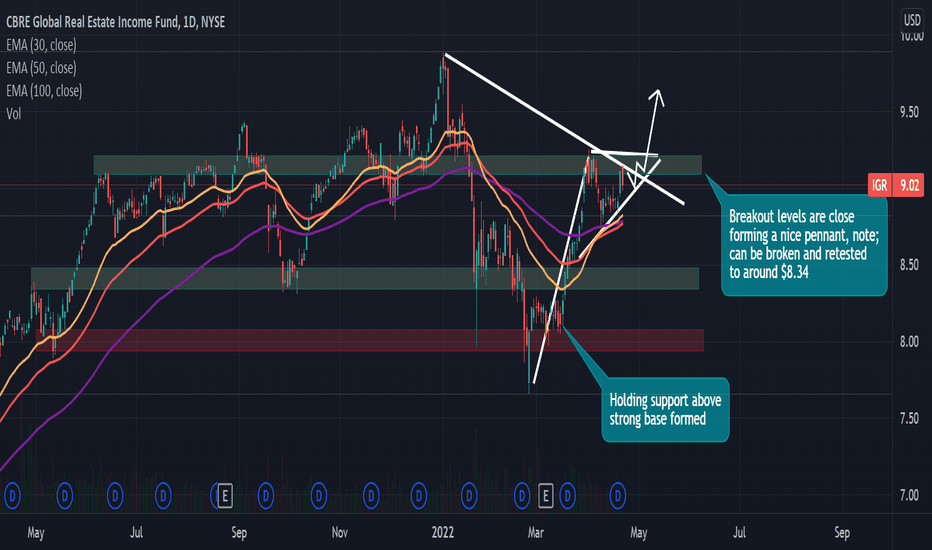This screenshot has height=550, width=932.
Task: Select the red support zone rectangle near 8.00
Action: tap(370, 340)
